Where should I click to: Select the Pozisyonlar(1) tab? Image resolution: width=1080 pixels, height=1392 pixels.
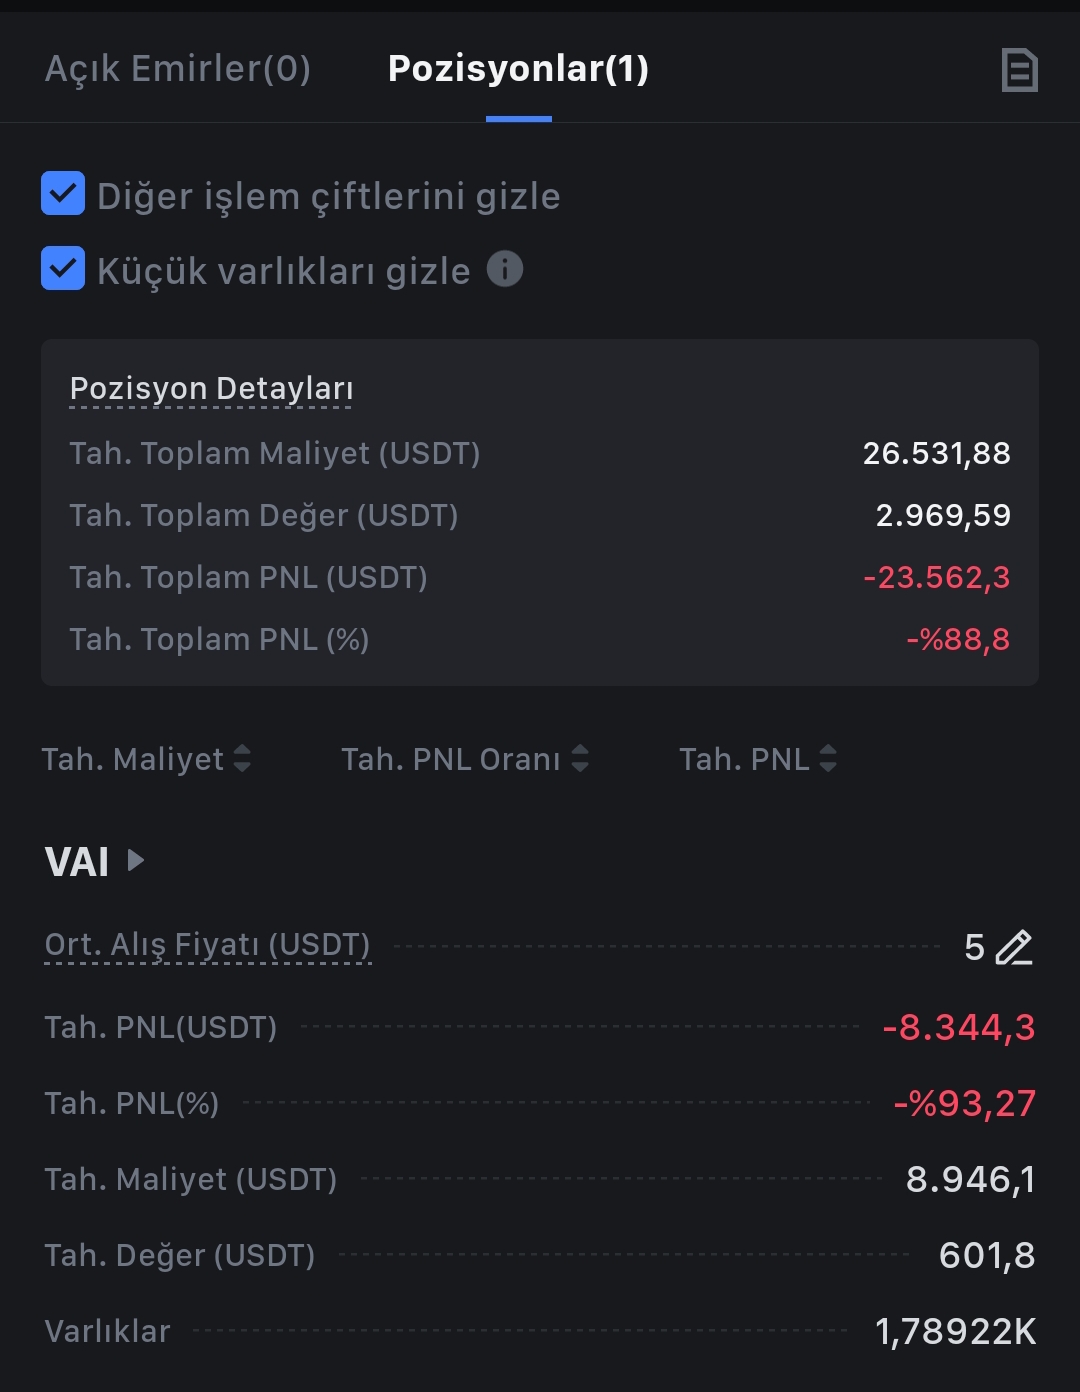518,68
